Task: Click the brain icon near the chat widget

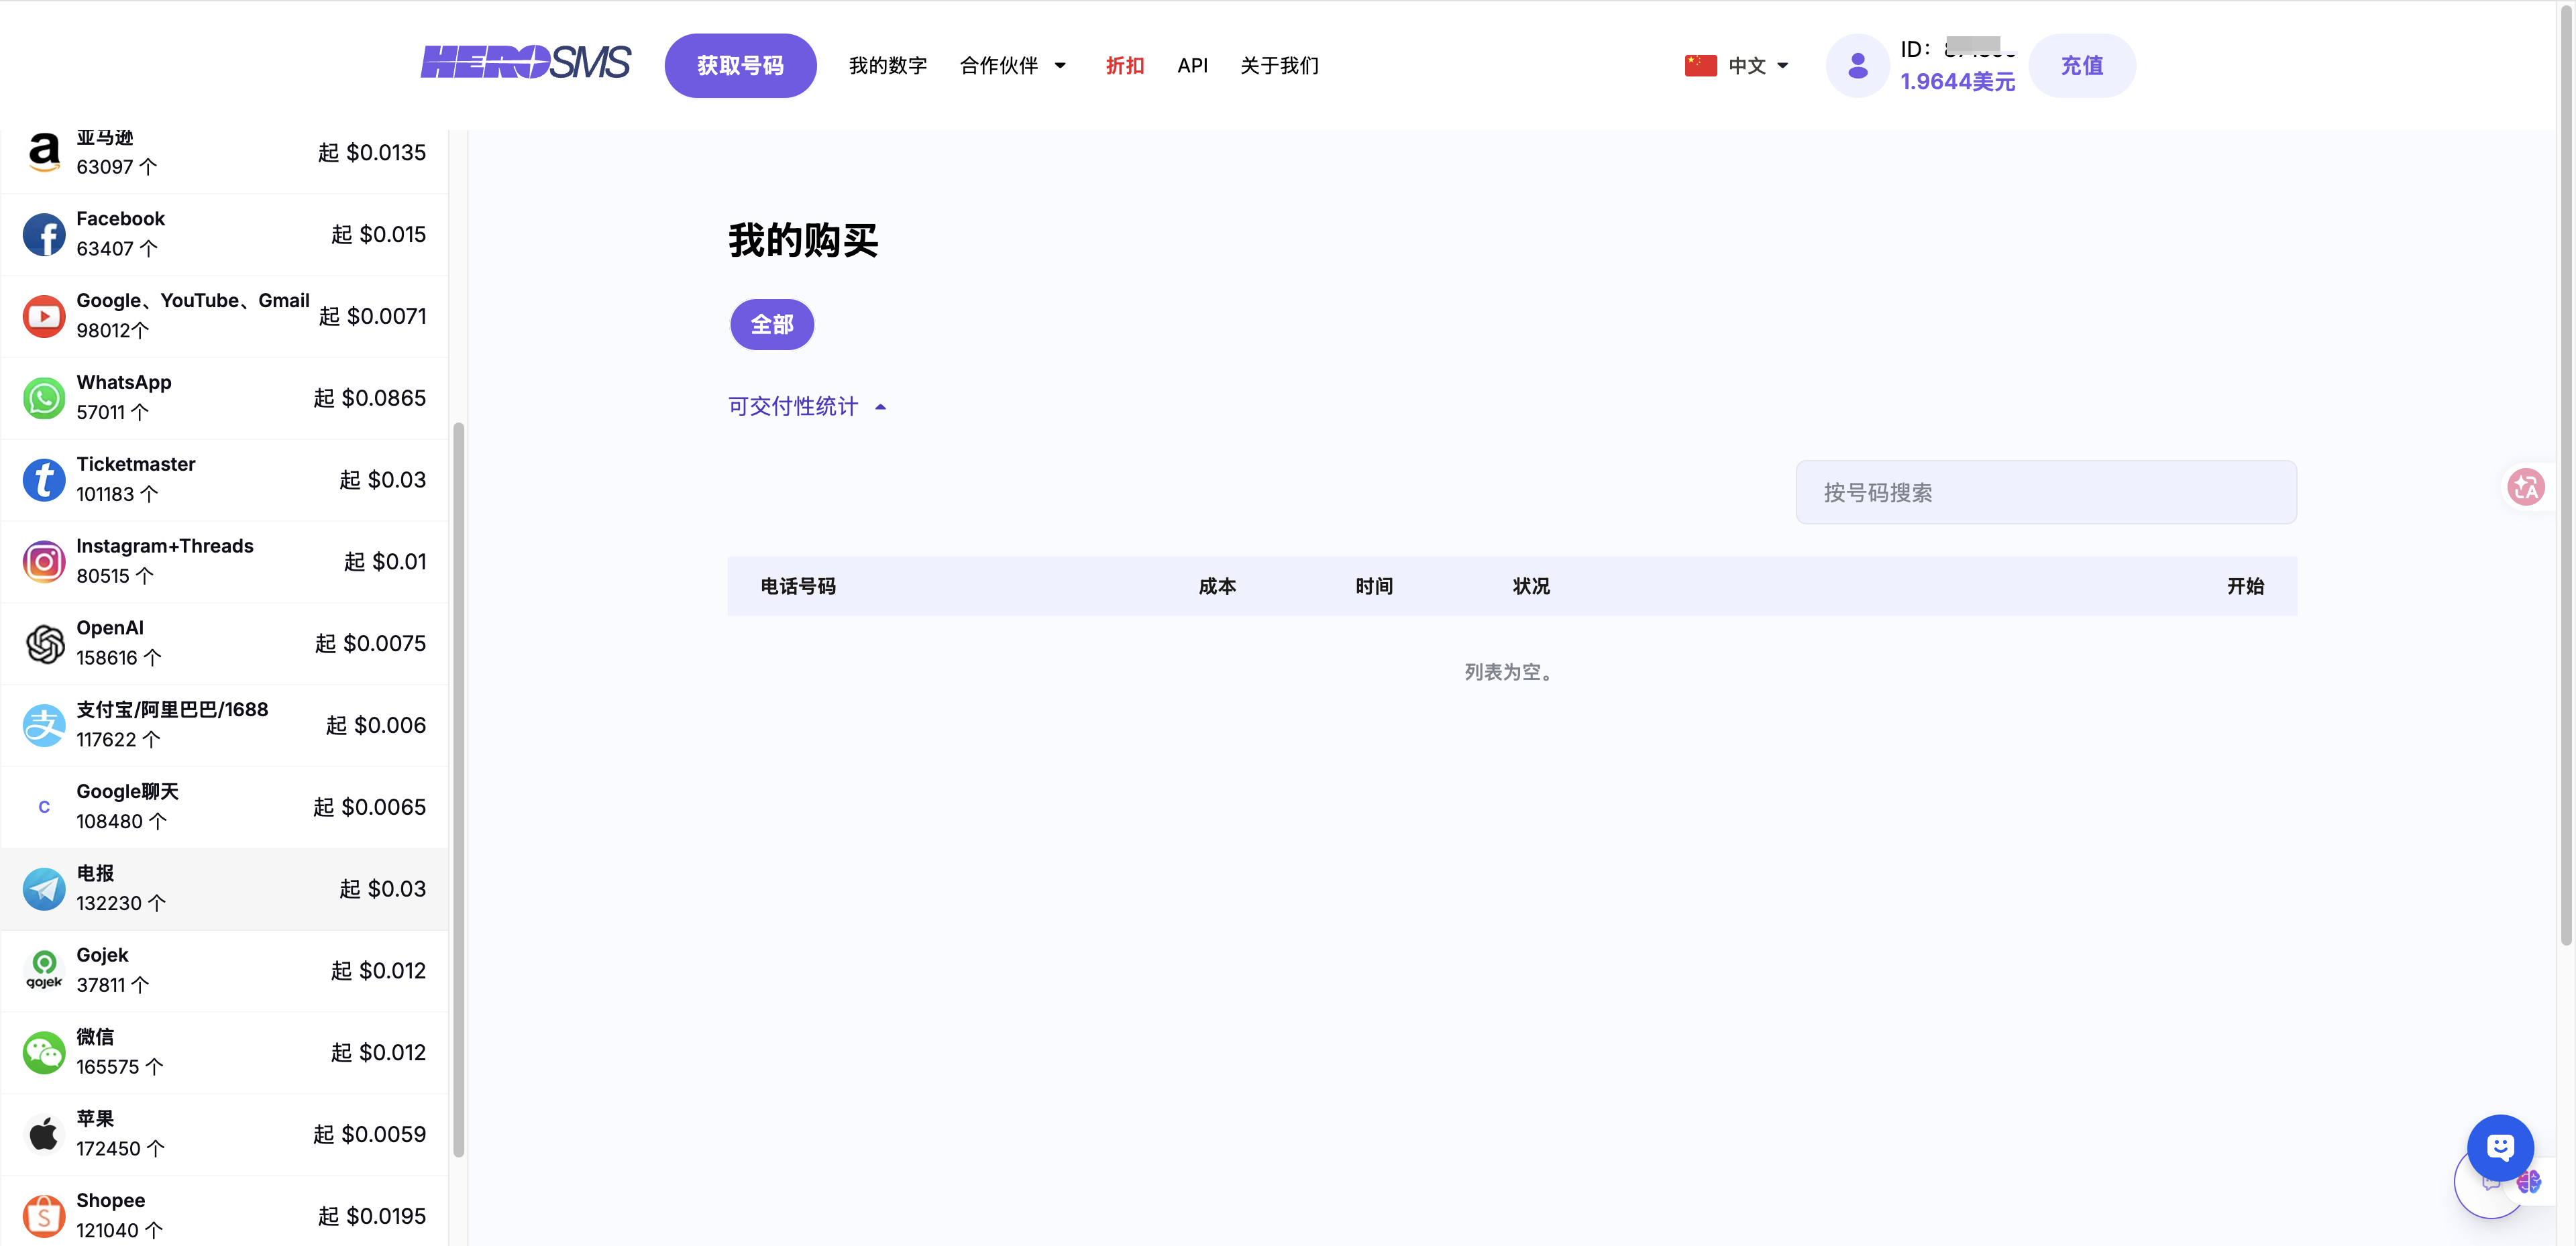Action: [2529, 1181]
